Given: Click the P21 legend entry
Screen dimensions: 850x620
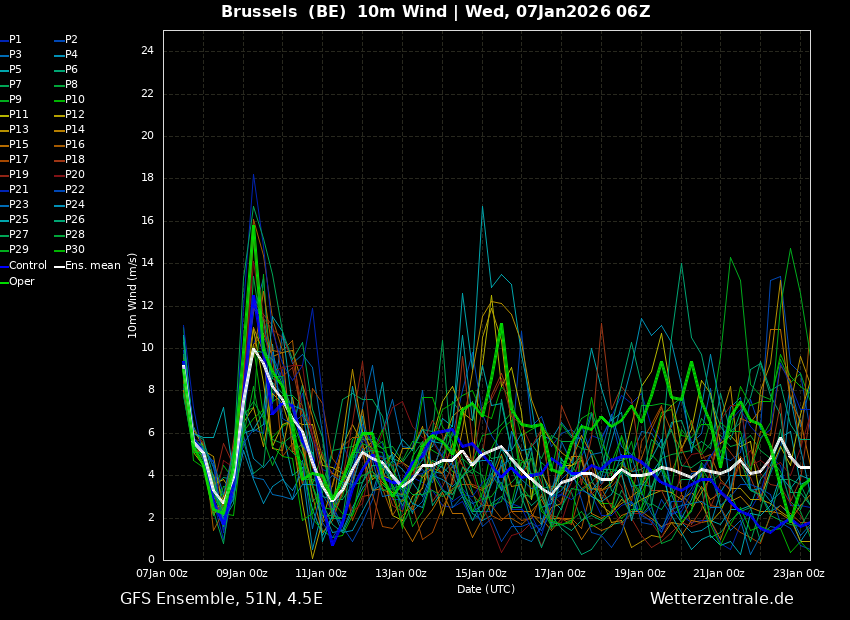Looking at the screenshot, I should [x=14, y=190].
